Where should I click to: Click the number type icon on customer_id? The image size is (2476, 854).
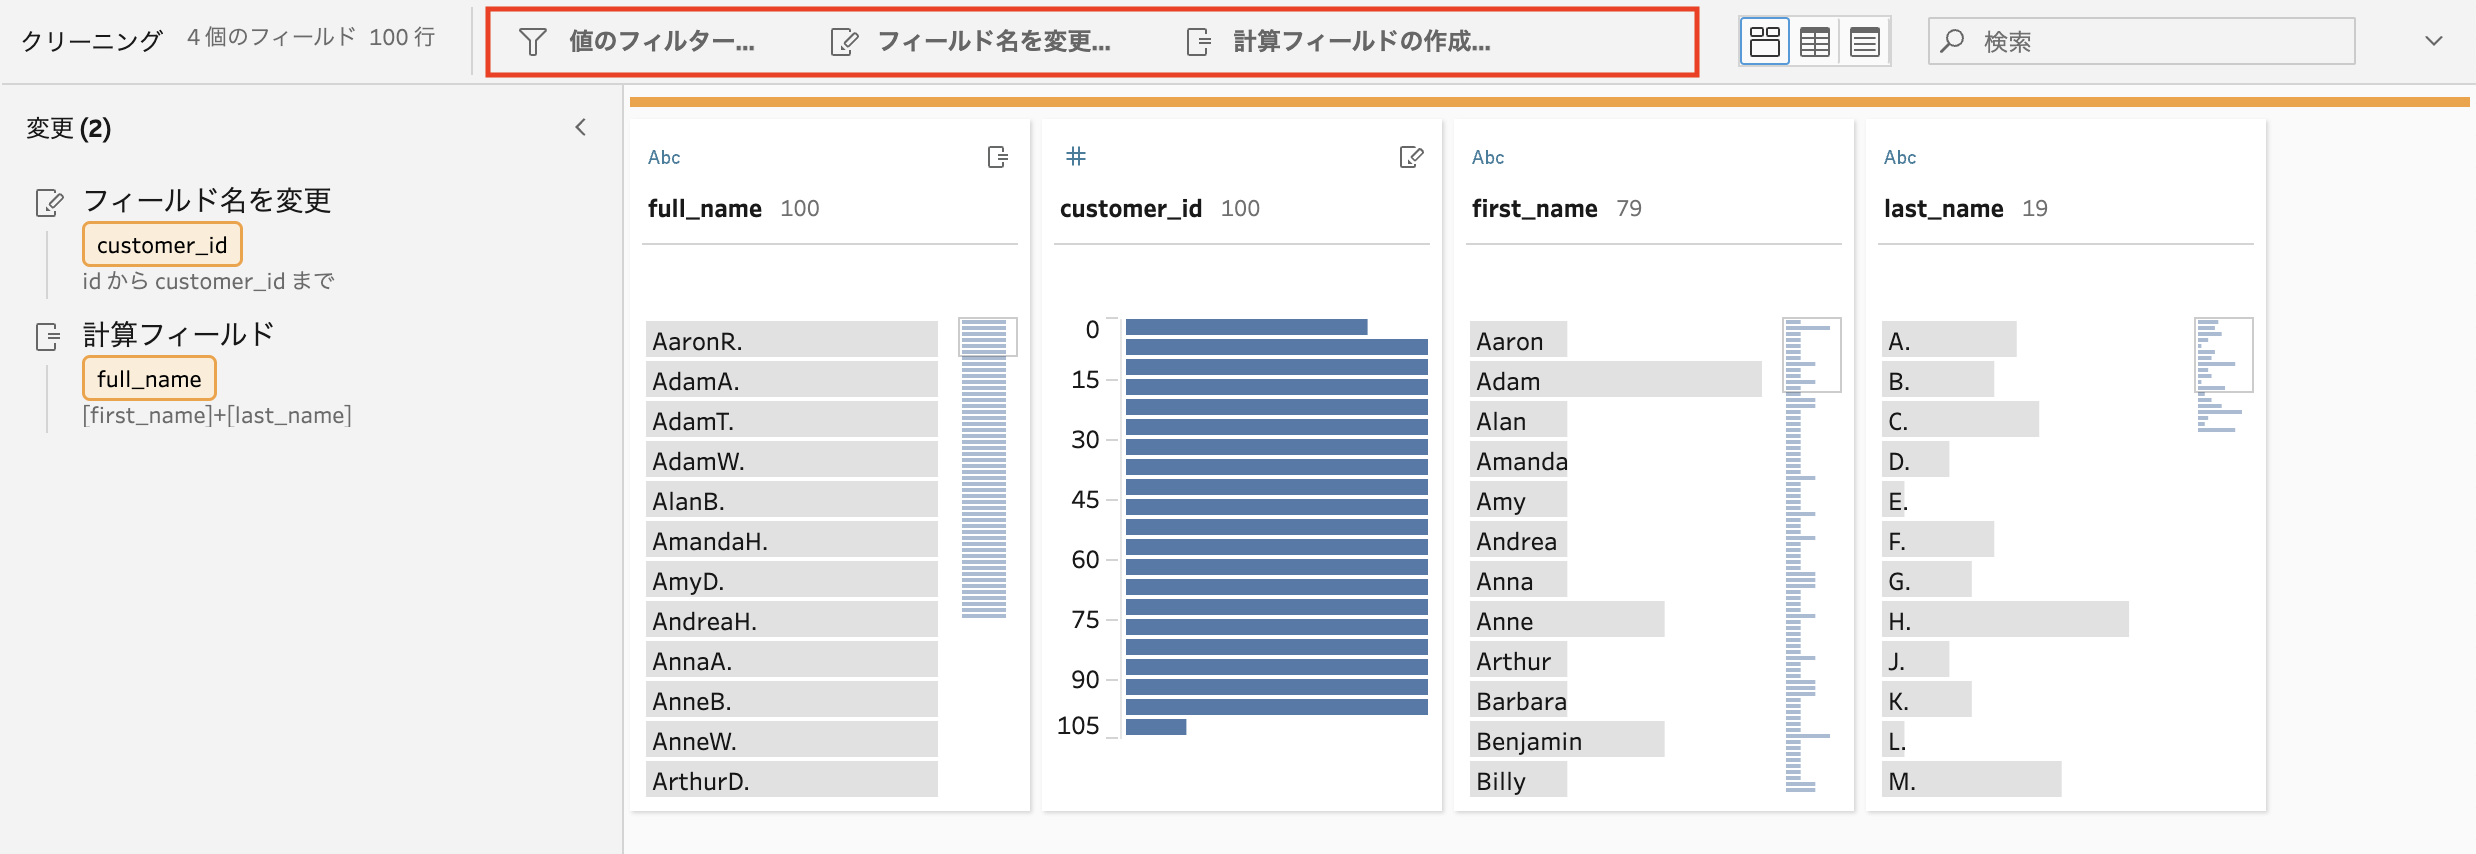[x=1076, y=156]
